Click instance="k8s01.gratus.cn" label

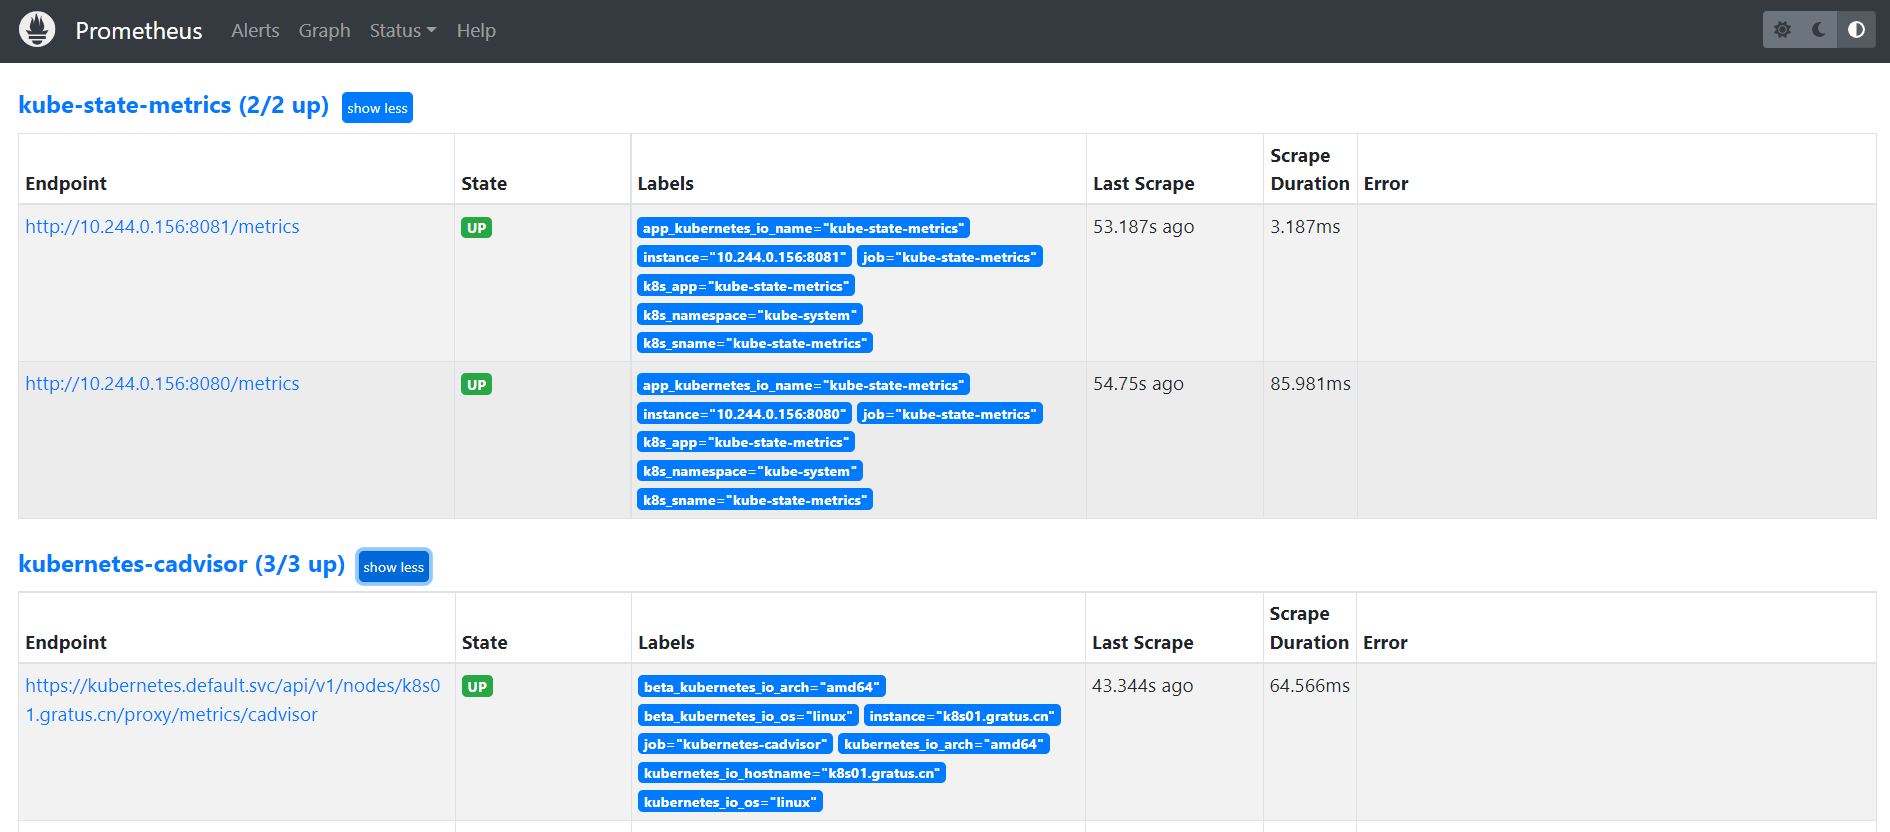tap(962, 716)
